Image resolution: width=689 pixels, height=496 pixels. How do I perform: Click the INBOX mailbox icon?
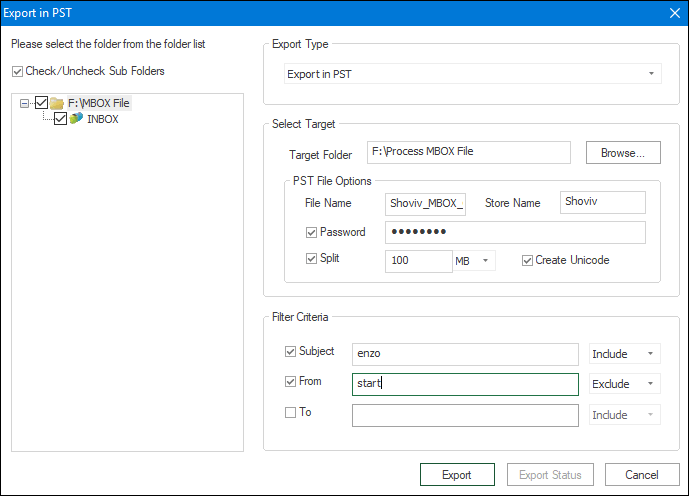pos(76,119)
